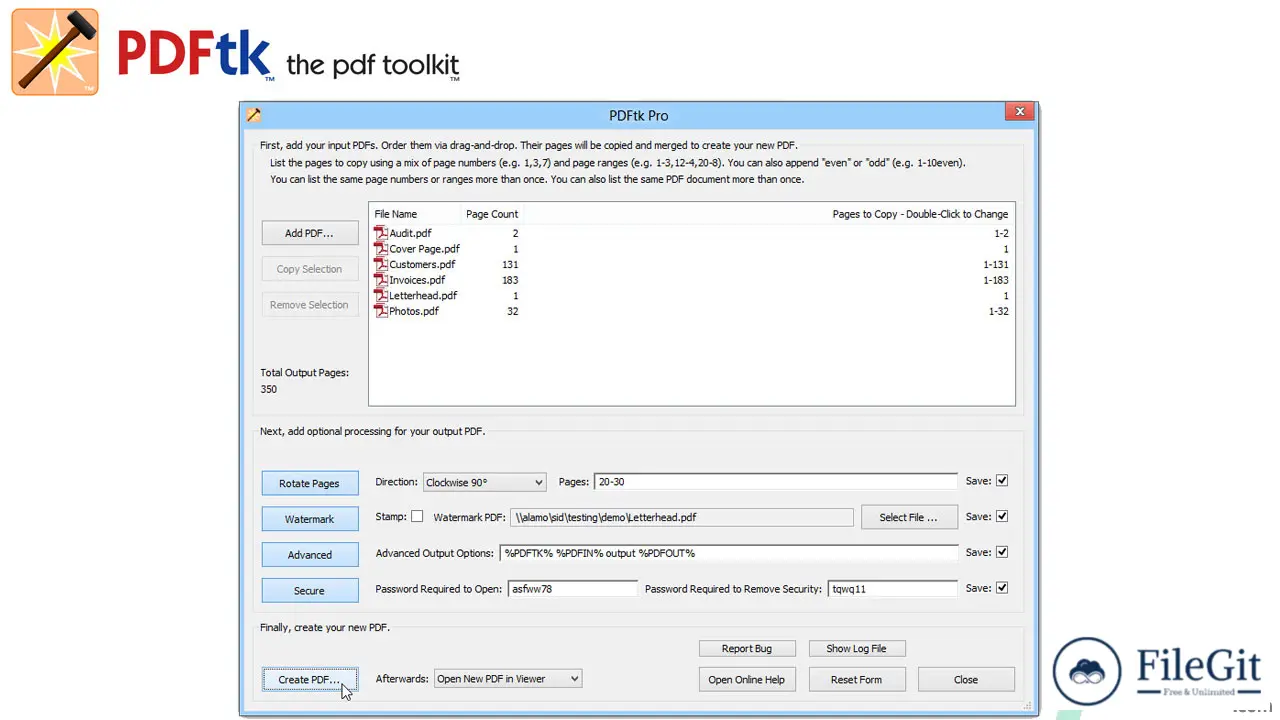Uncheck Save for the Watermark row
This screenshot has height=720, width=1280.
click(x=1002, y=517)
